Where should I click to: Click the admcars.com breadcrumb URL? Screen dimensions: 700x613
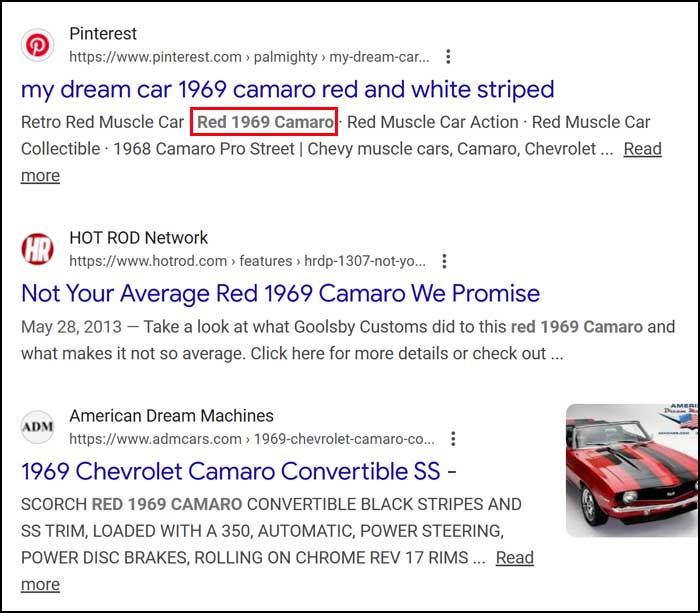click(252, 439)
